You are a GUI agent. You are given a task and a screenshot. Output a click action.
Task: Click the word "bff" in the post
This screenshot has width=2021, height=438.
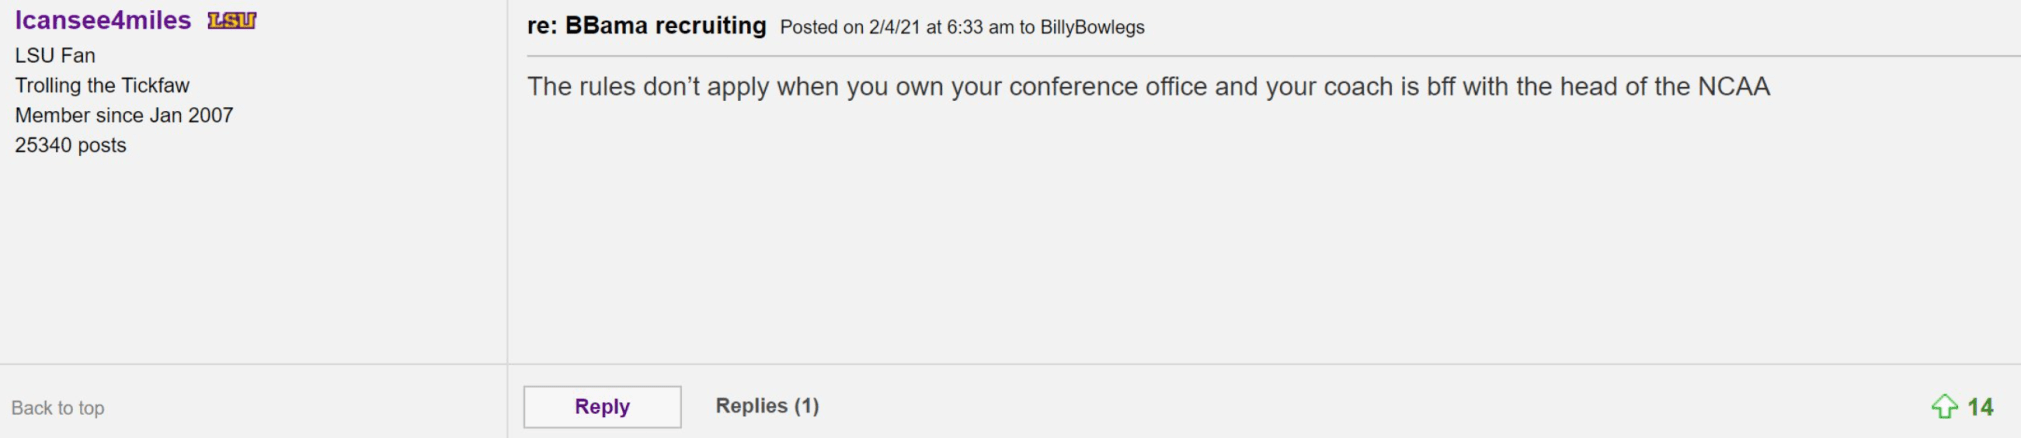click(1441, 86)
